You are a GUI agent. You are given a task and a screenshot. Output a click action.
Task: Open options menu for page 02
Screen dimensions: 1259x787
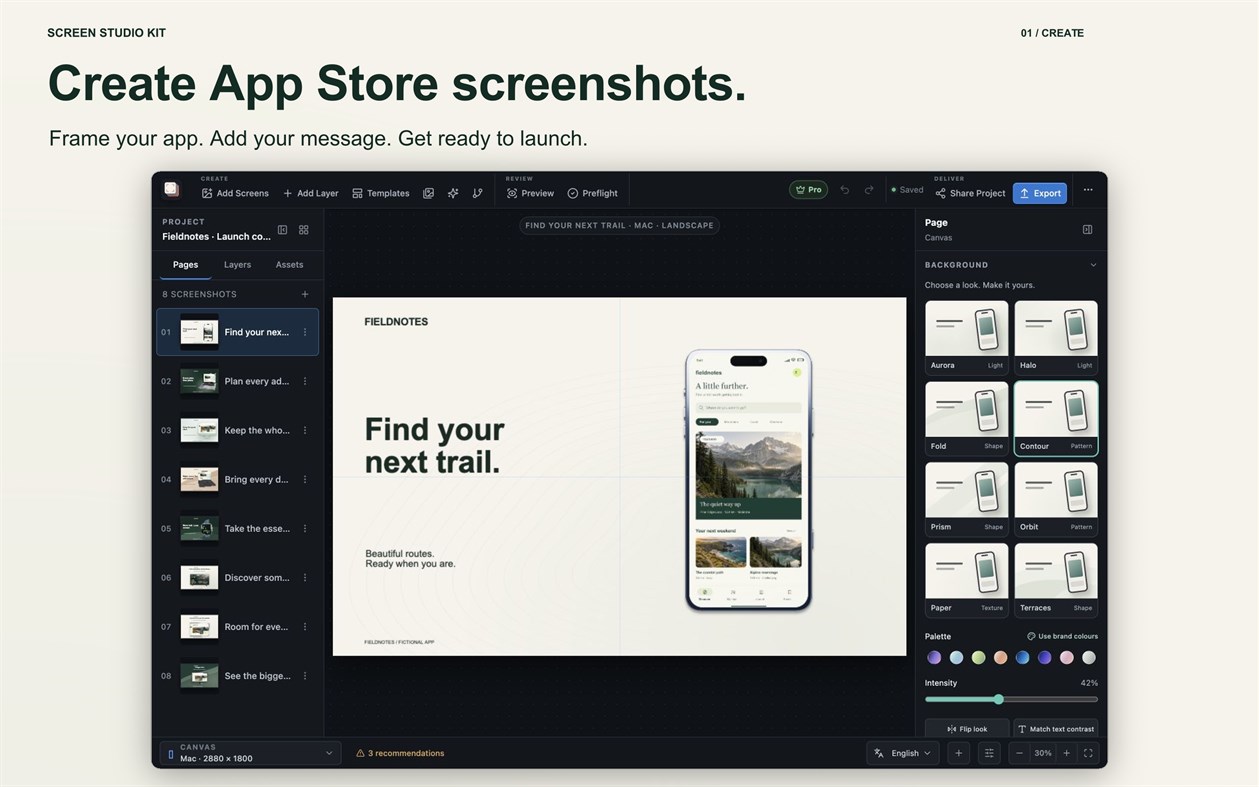[305, 381]
